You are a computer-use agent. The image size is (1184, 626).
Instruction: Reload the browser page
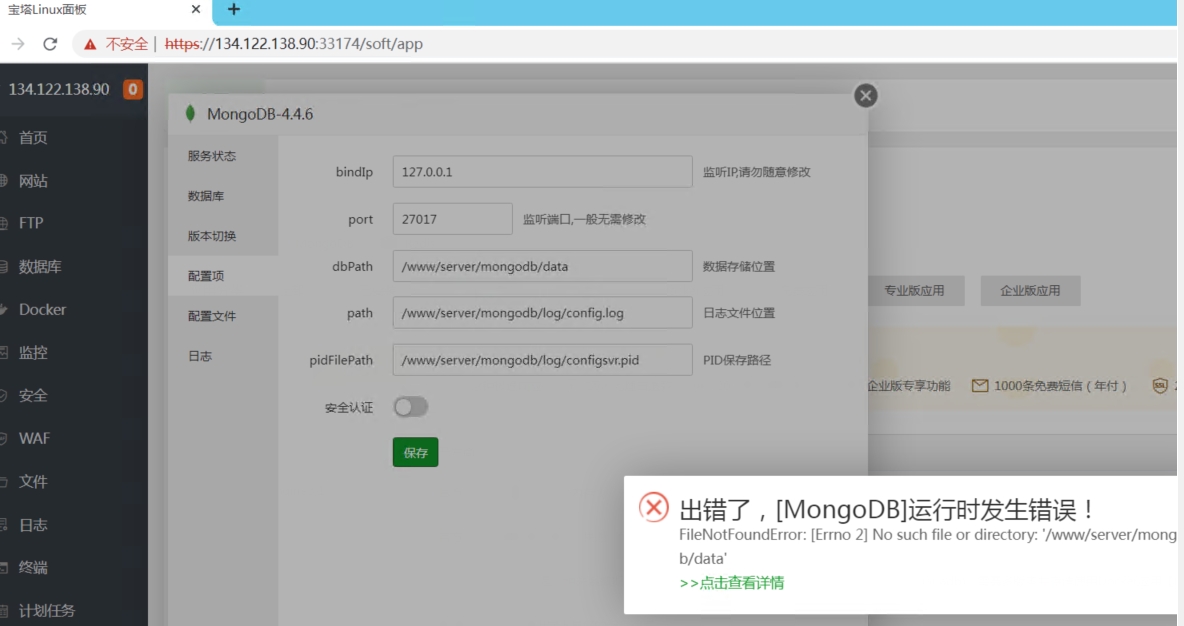pyautogui.click(x=50, y=44)
